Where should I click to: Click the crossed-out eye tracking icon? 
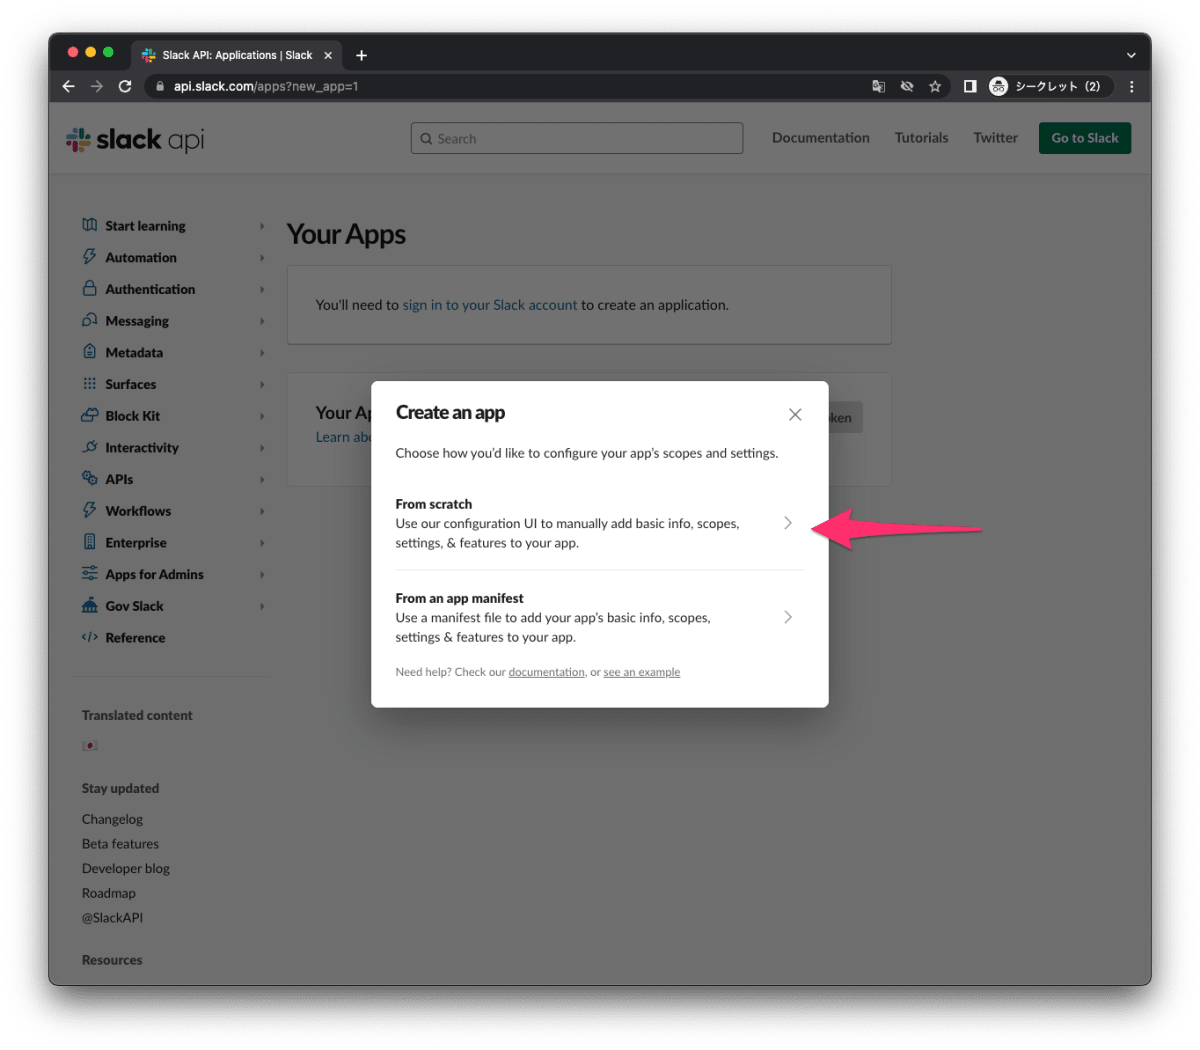coord(907,86)
